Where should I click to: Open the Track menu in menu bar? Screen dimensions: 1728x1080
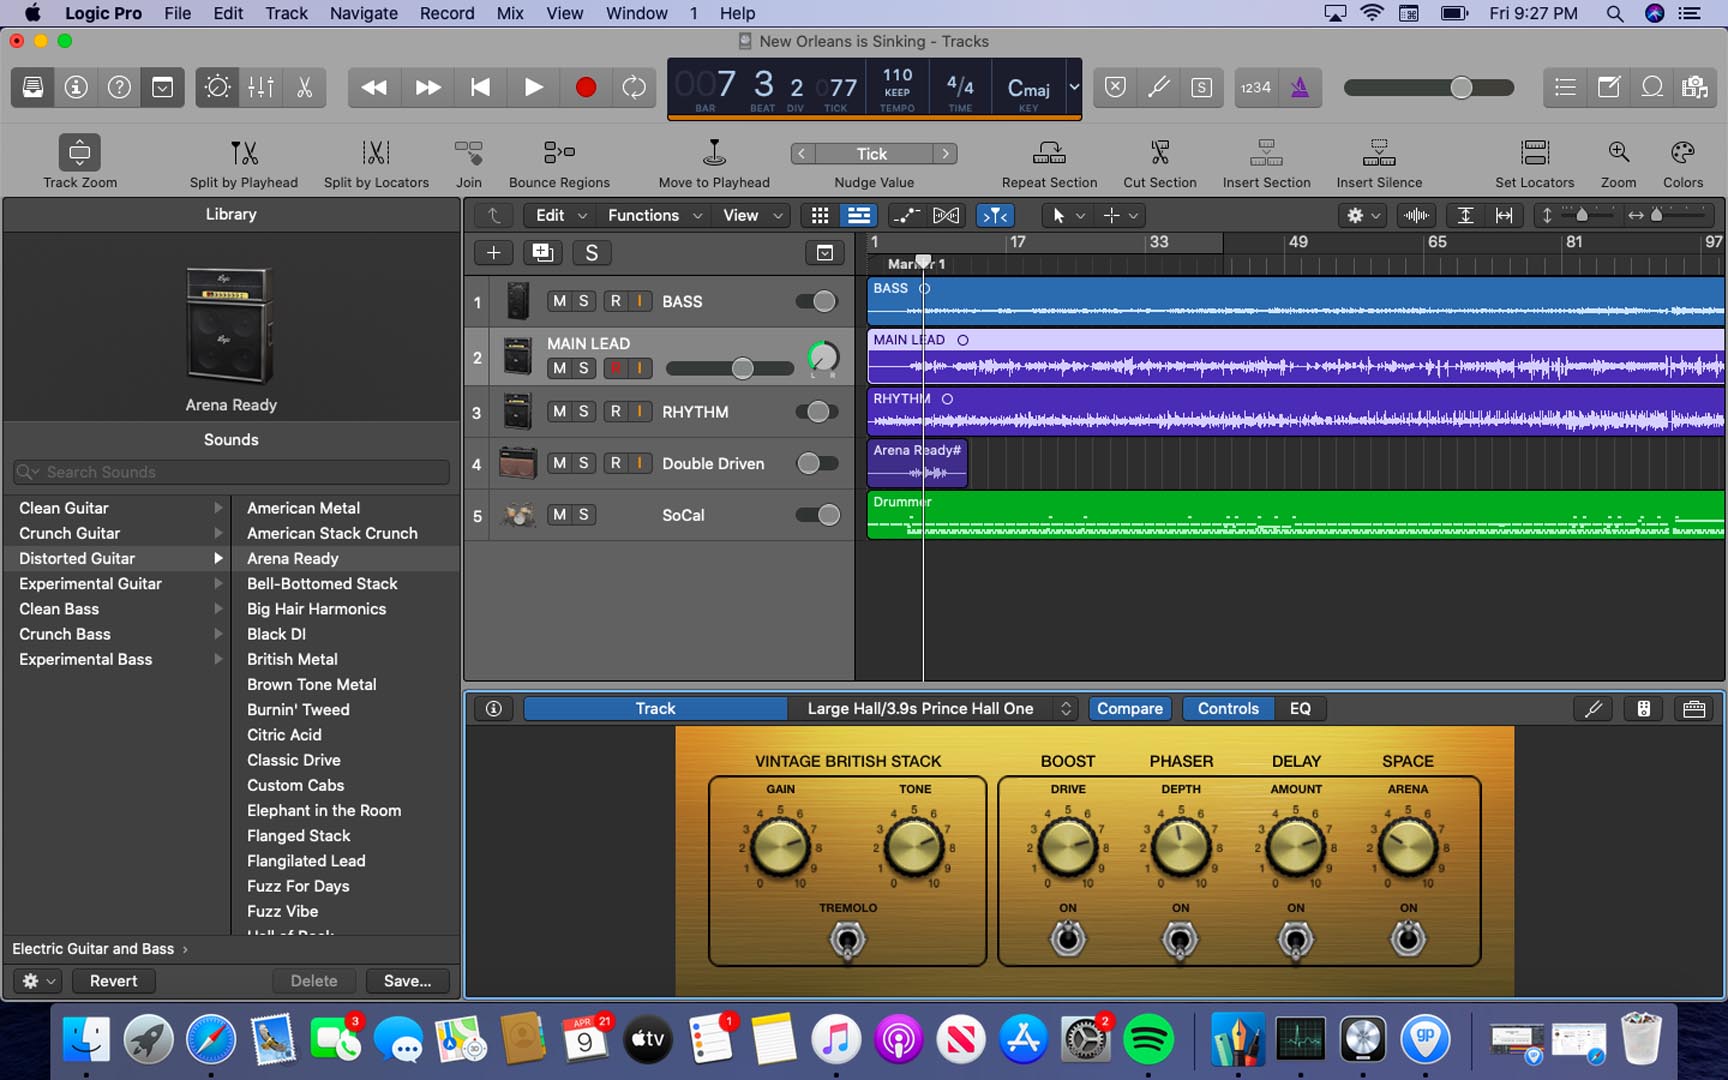(x=286, y=13)
